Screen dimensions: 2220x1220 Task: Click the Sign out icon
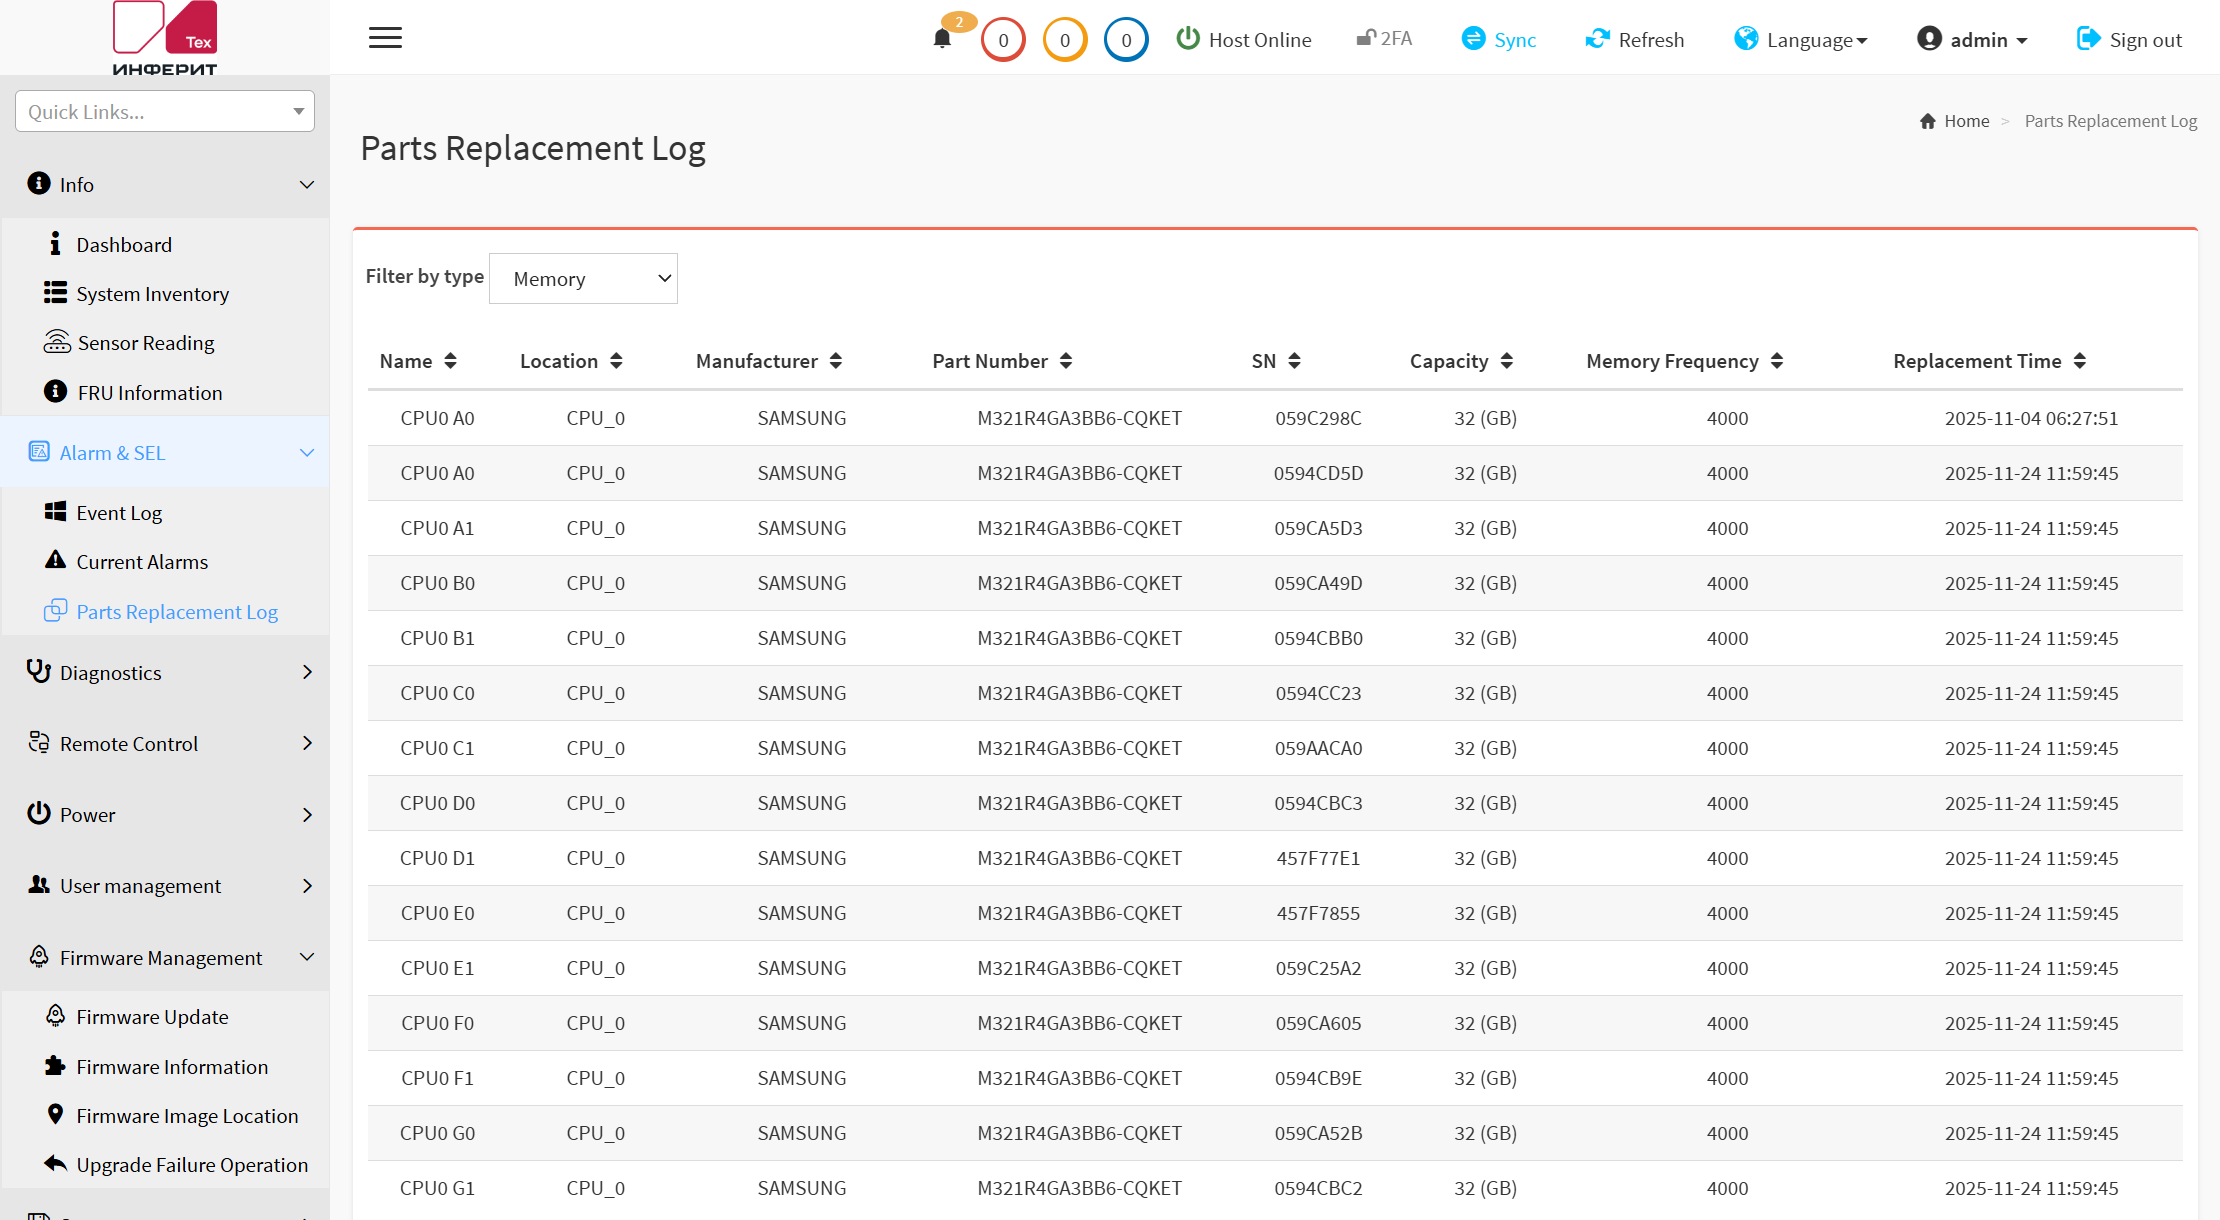pos(2088,39)
